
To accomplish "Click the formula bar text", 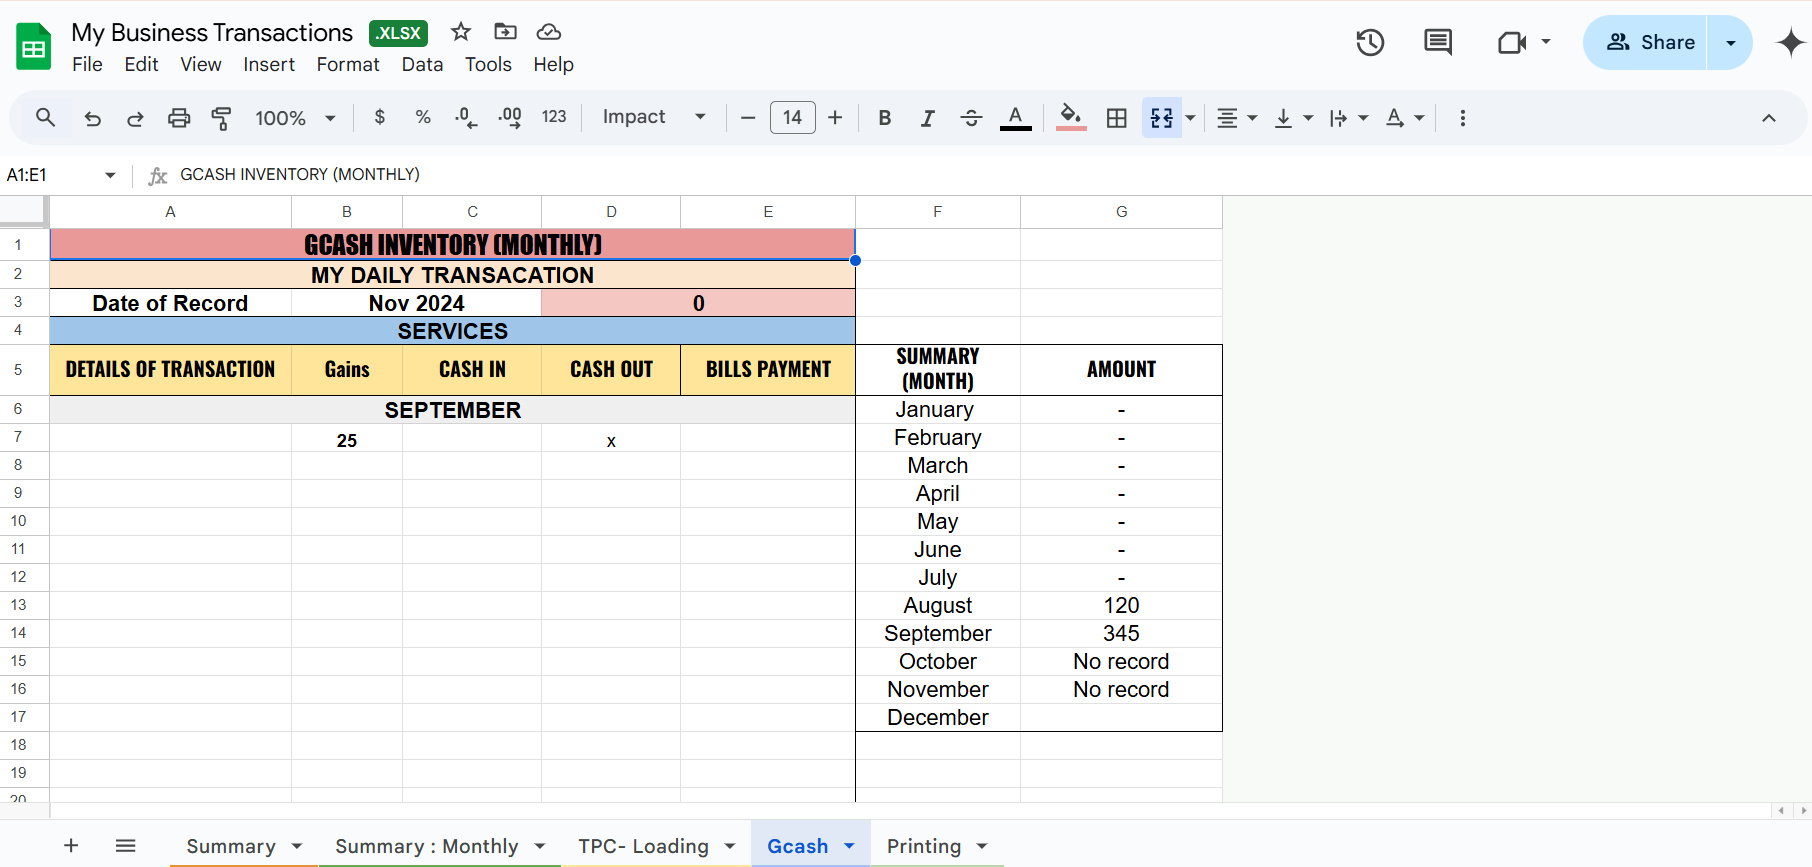I will coord(300,174).
